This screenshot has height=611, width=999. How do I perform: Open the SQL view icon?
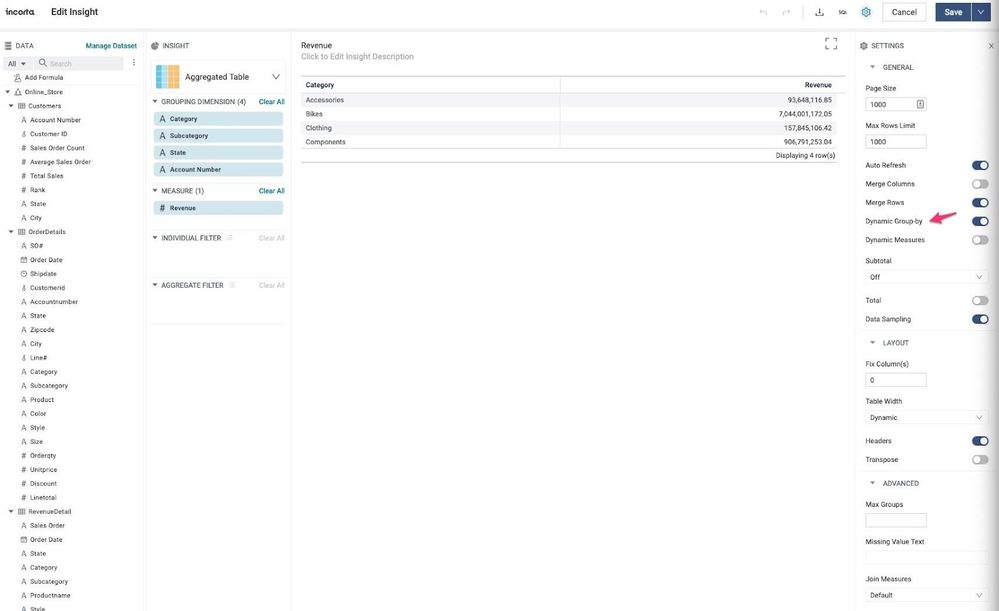(842, 12)
